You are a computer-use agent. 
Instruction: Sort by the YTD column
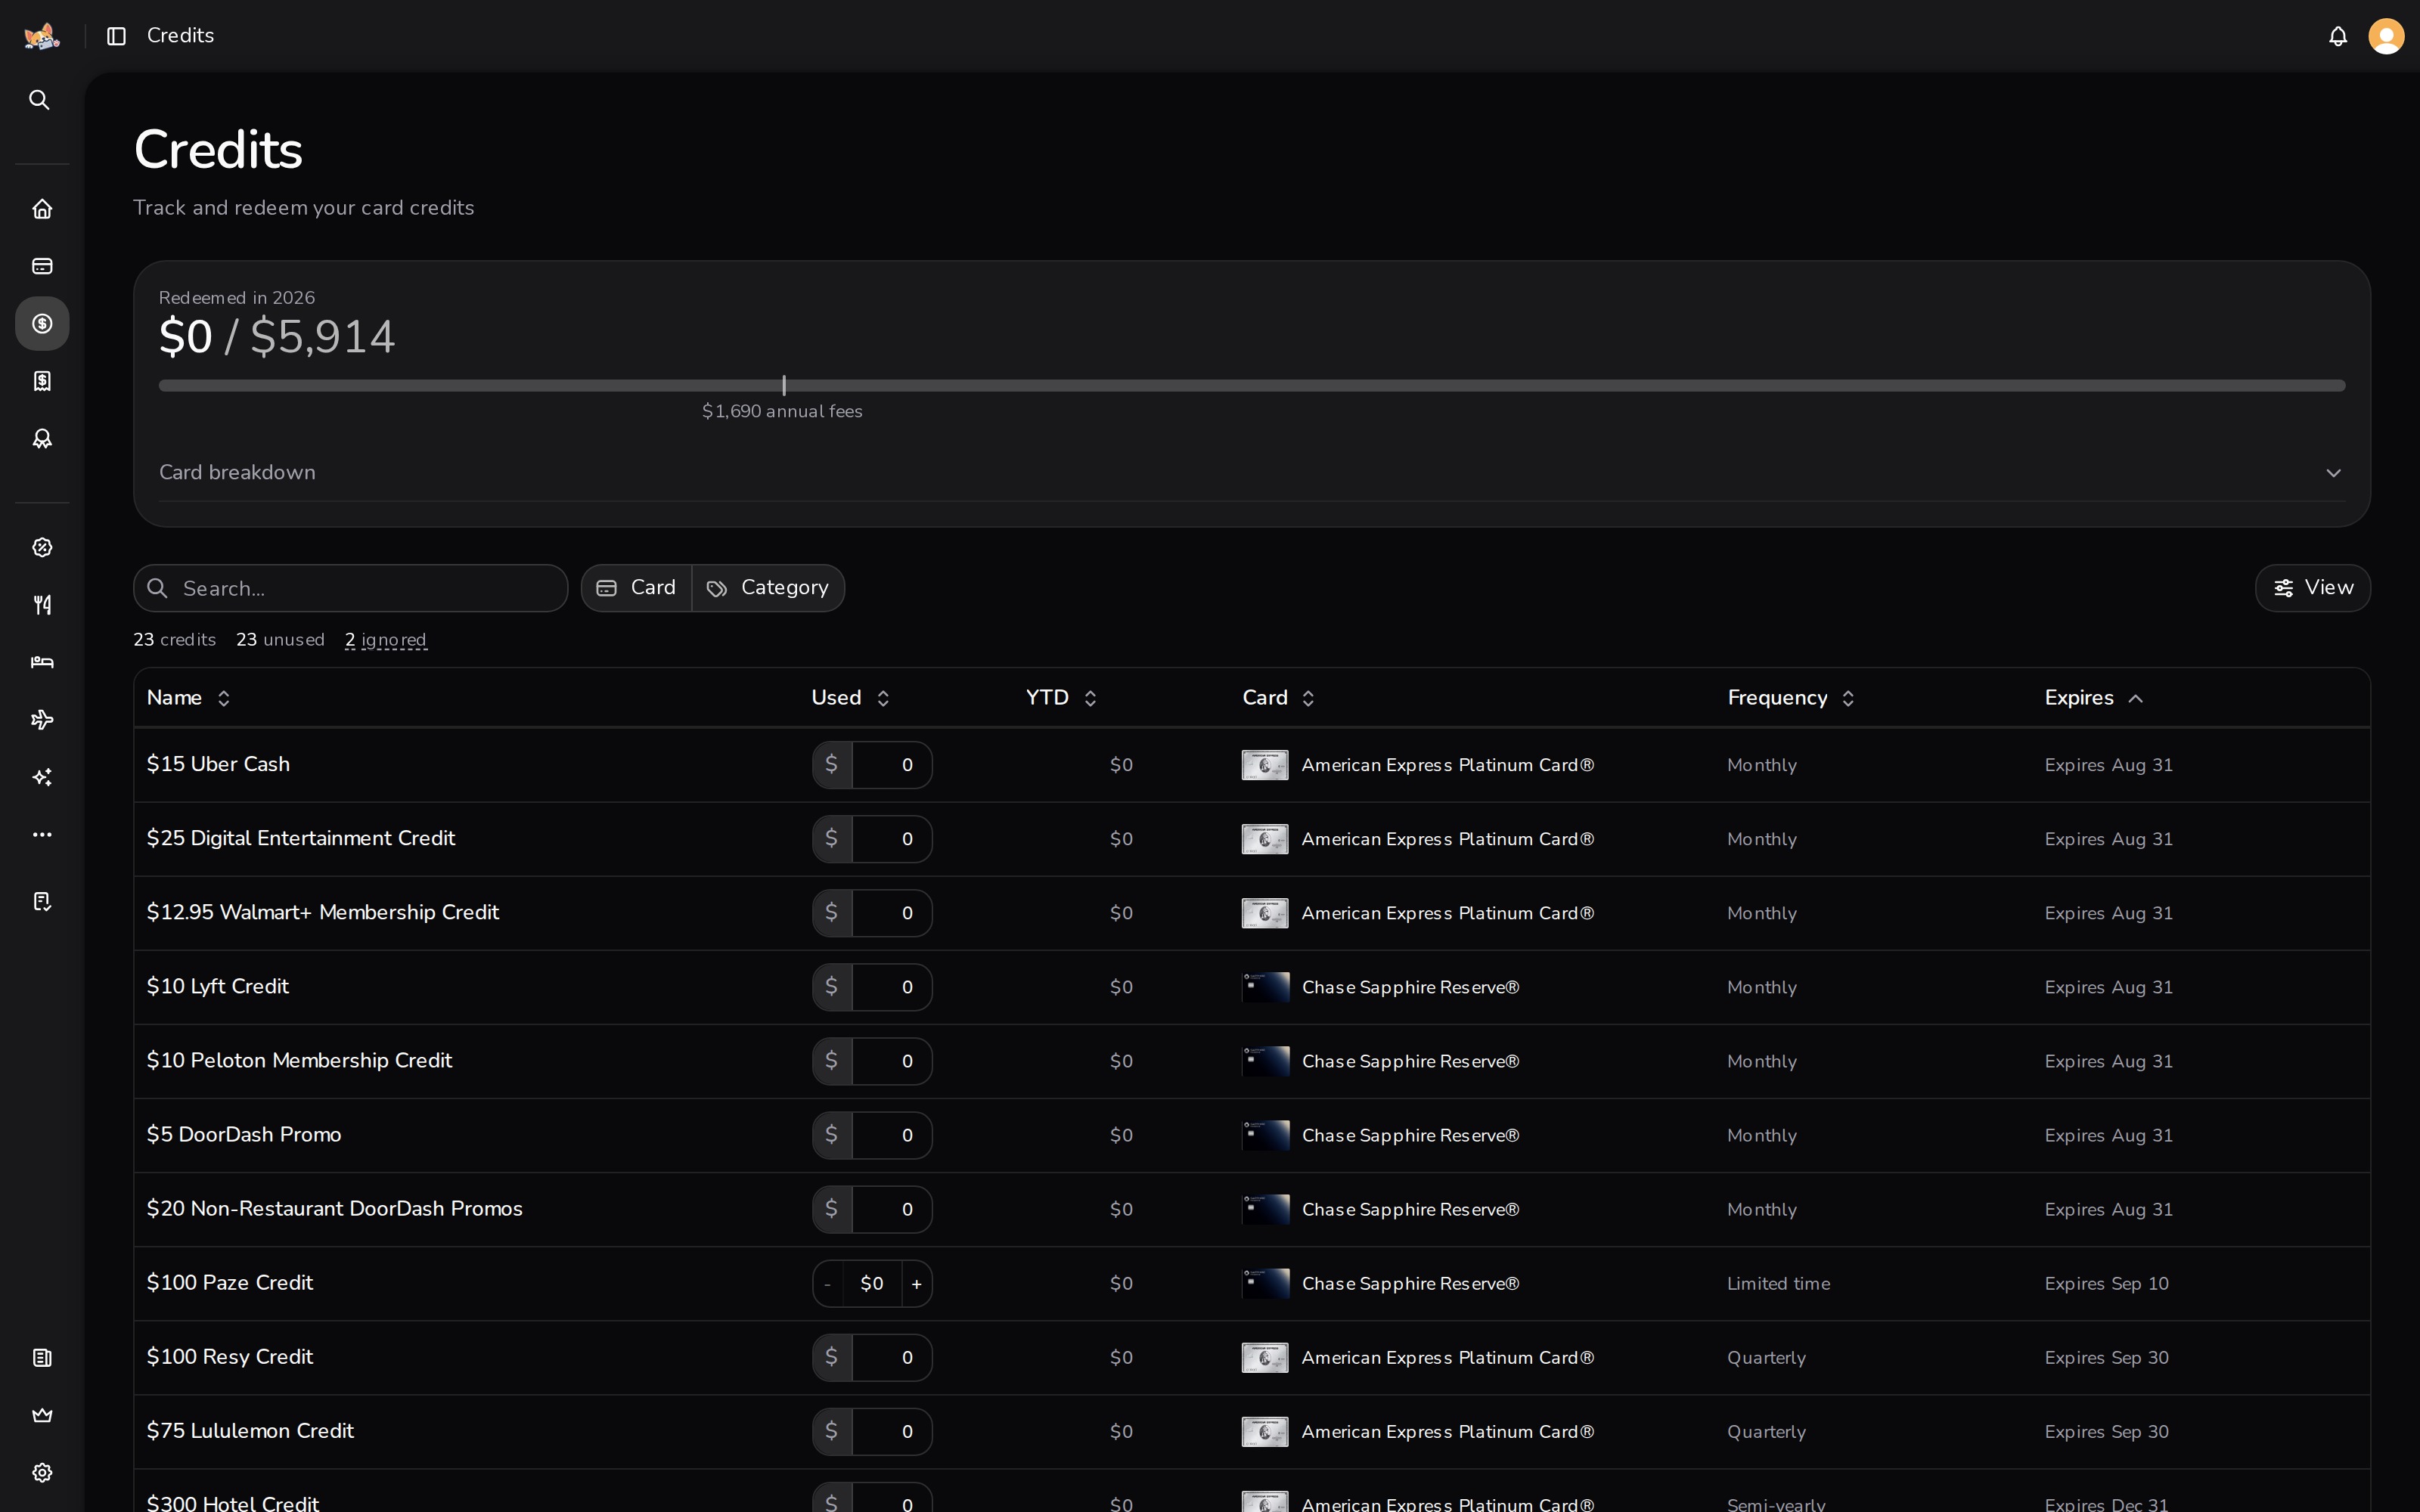pyautogui.click(x=1061, y=698)
